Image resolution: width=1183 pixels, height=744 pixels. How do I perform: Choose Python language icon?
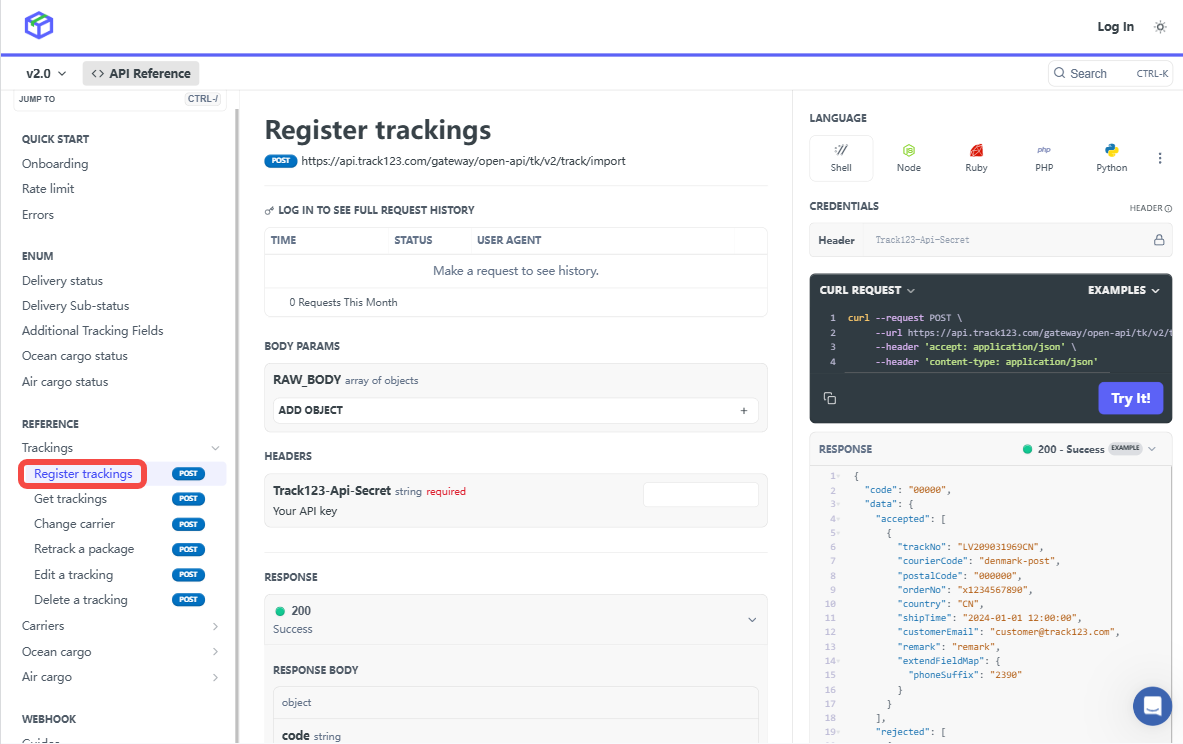click(x=1111, y=158)
